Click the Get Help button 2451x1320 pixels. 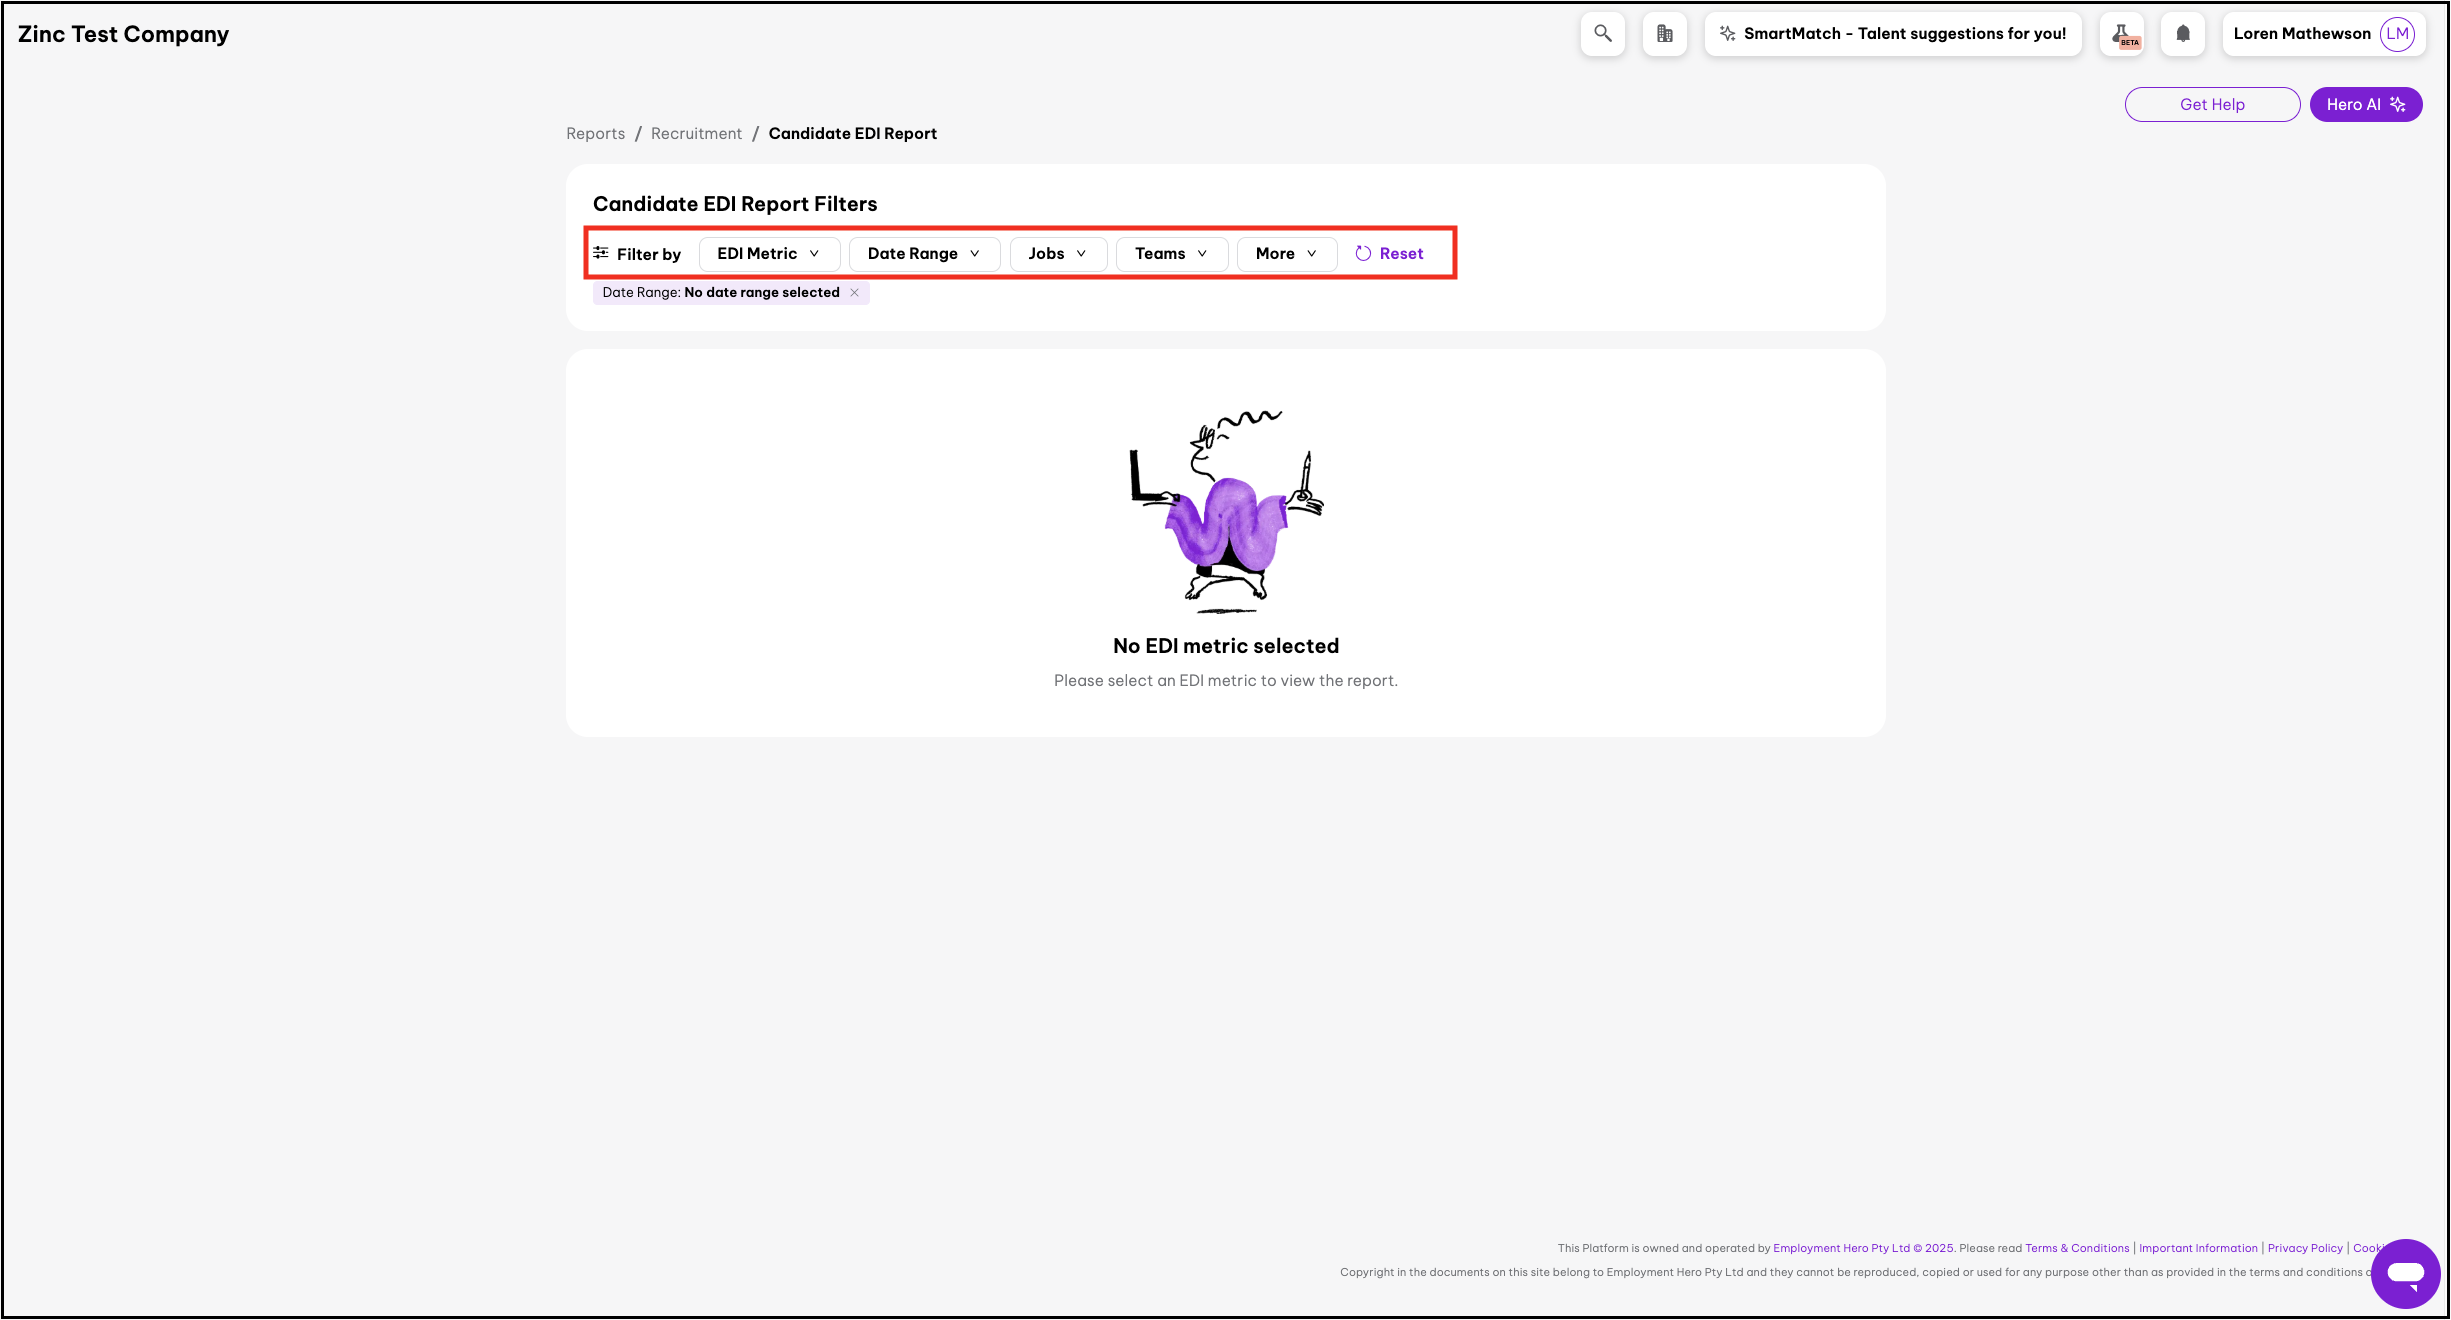click(x=2211, y=105)
